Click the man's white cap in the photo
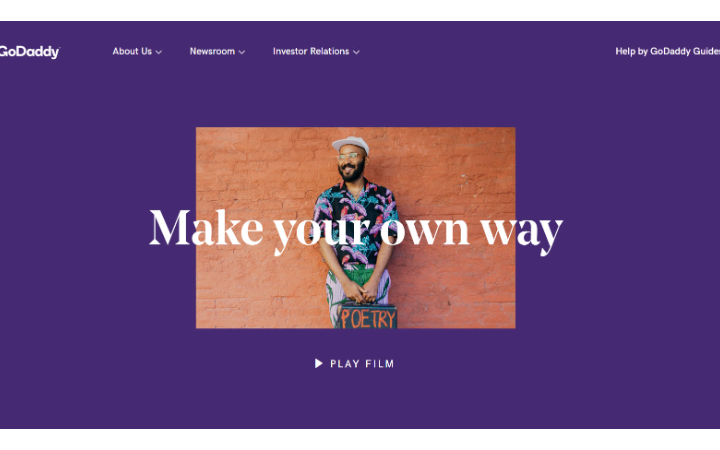Screen dimensions: 720x450 pos(351,145)
